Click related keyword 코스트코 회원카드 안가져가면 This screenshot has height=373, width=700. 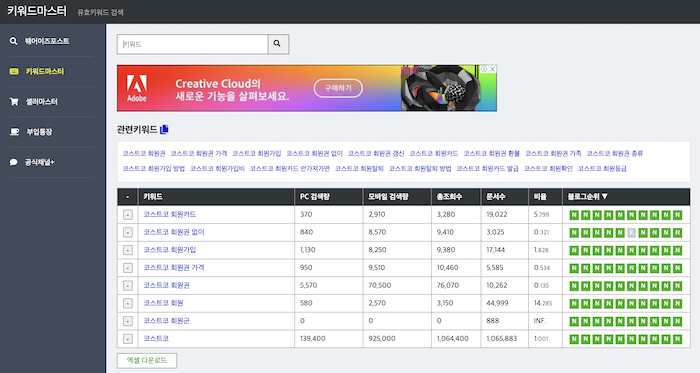coord(290,169)
